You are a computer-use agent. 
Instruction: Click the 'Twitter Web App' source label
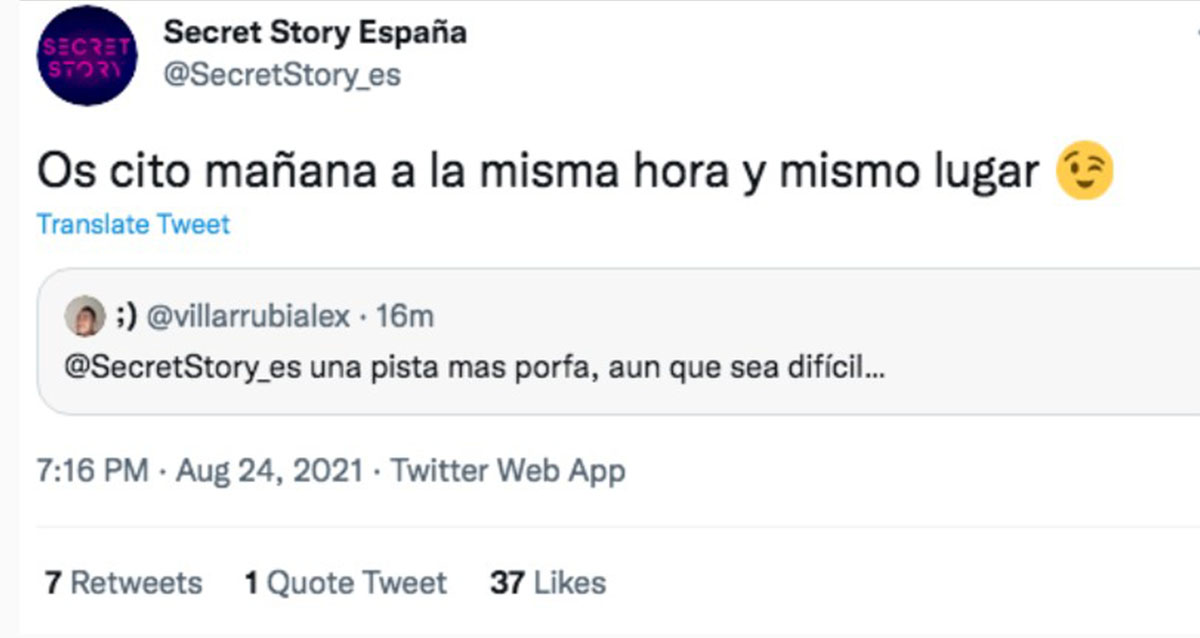pyautogui.click(x=507, y=470)
